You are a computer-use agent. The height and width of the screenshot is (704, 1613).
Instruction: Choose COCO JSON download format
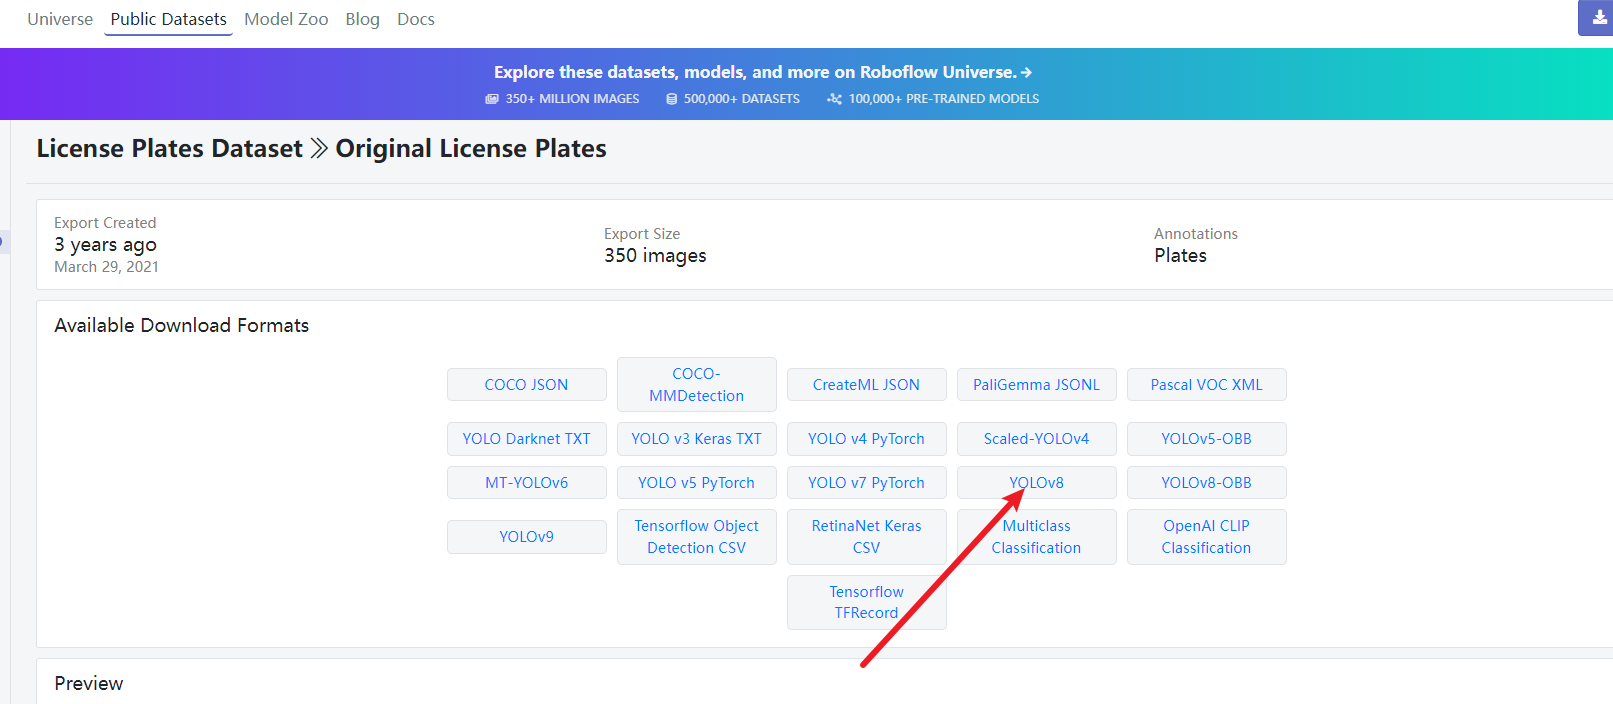coord(527,385)
